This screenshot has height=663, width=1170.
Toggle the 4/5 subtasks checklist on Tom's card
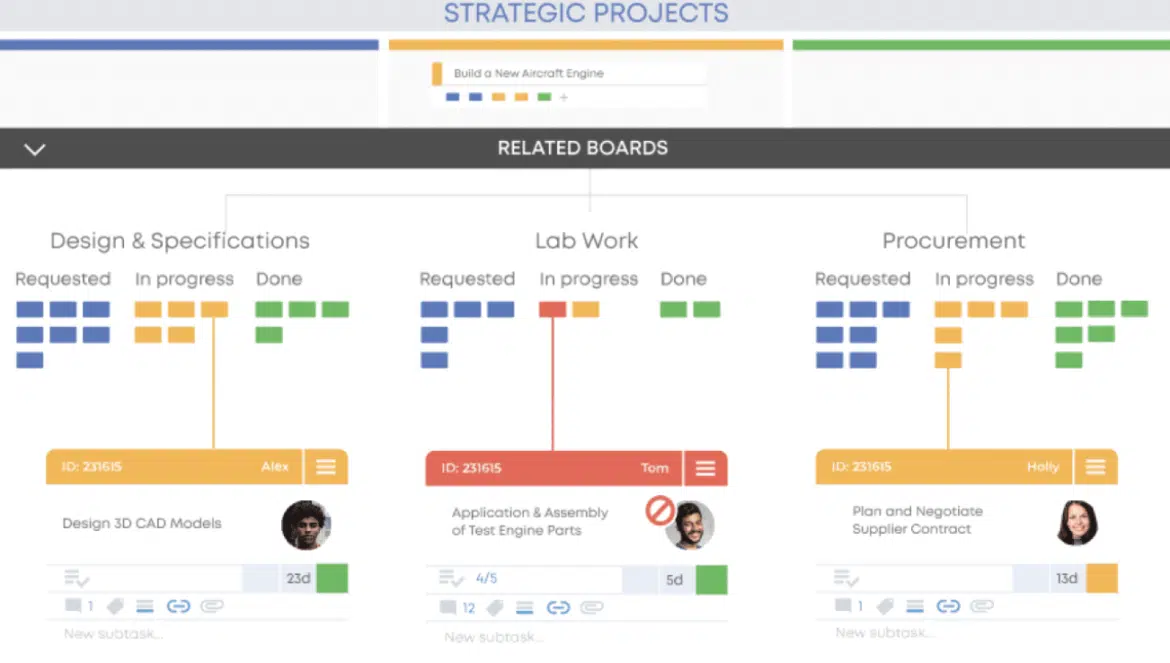click(452, 579)
